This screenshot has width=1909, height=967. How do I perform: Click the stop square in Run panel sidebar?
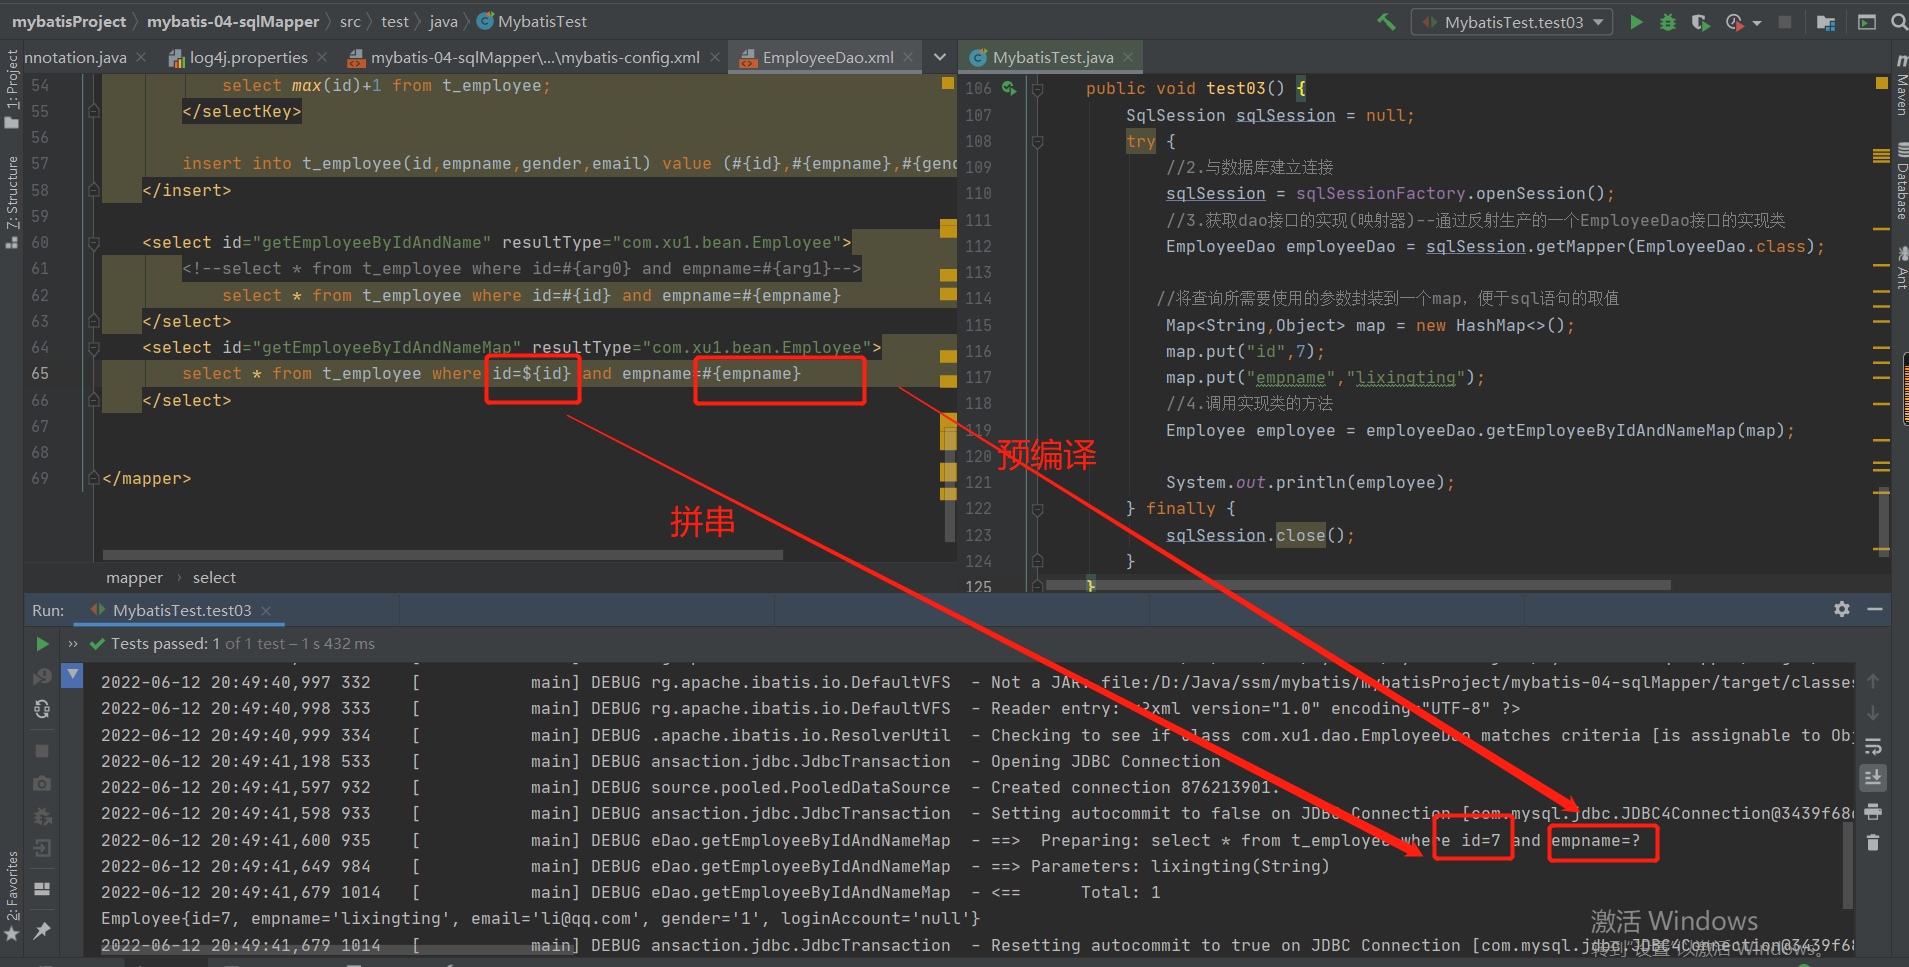tap(42, 750)
